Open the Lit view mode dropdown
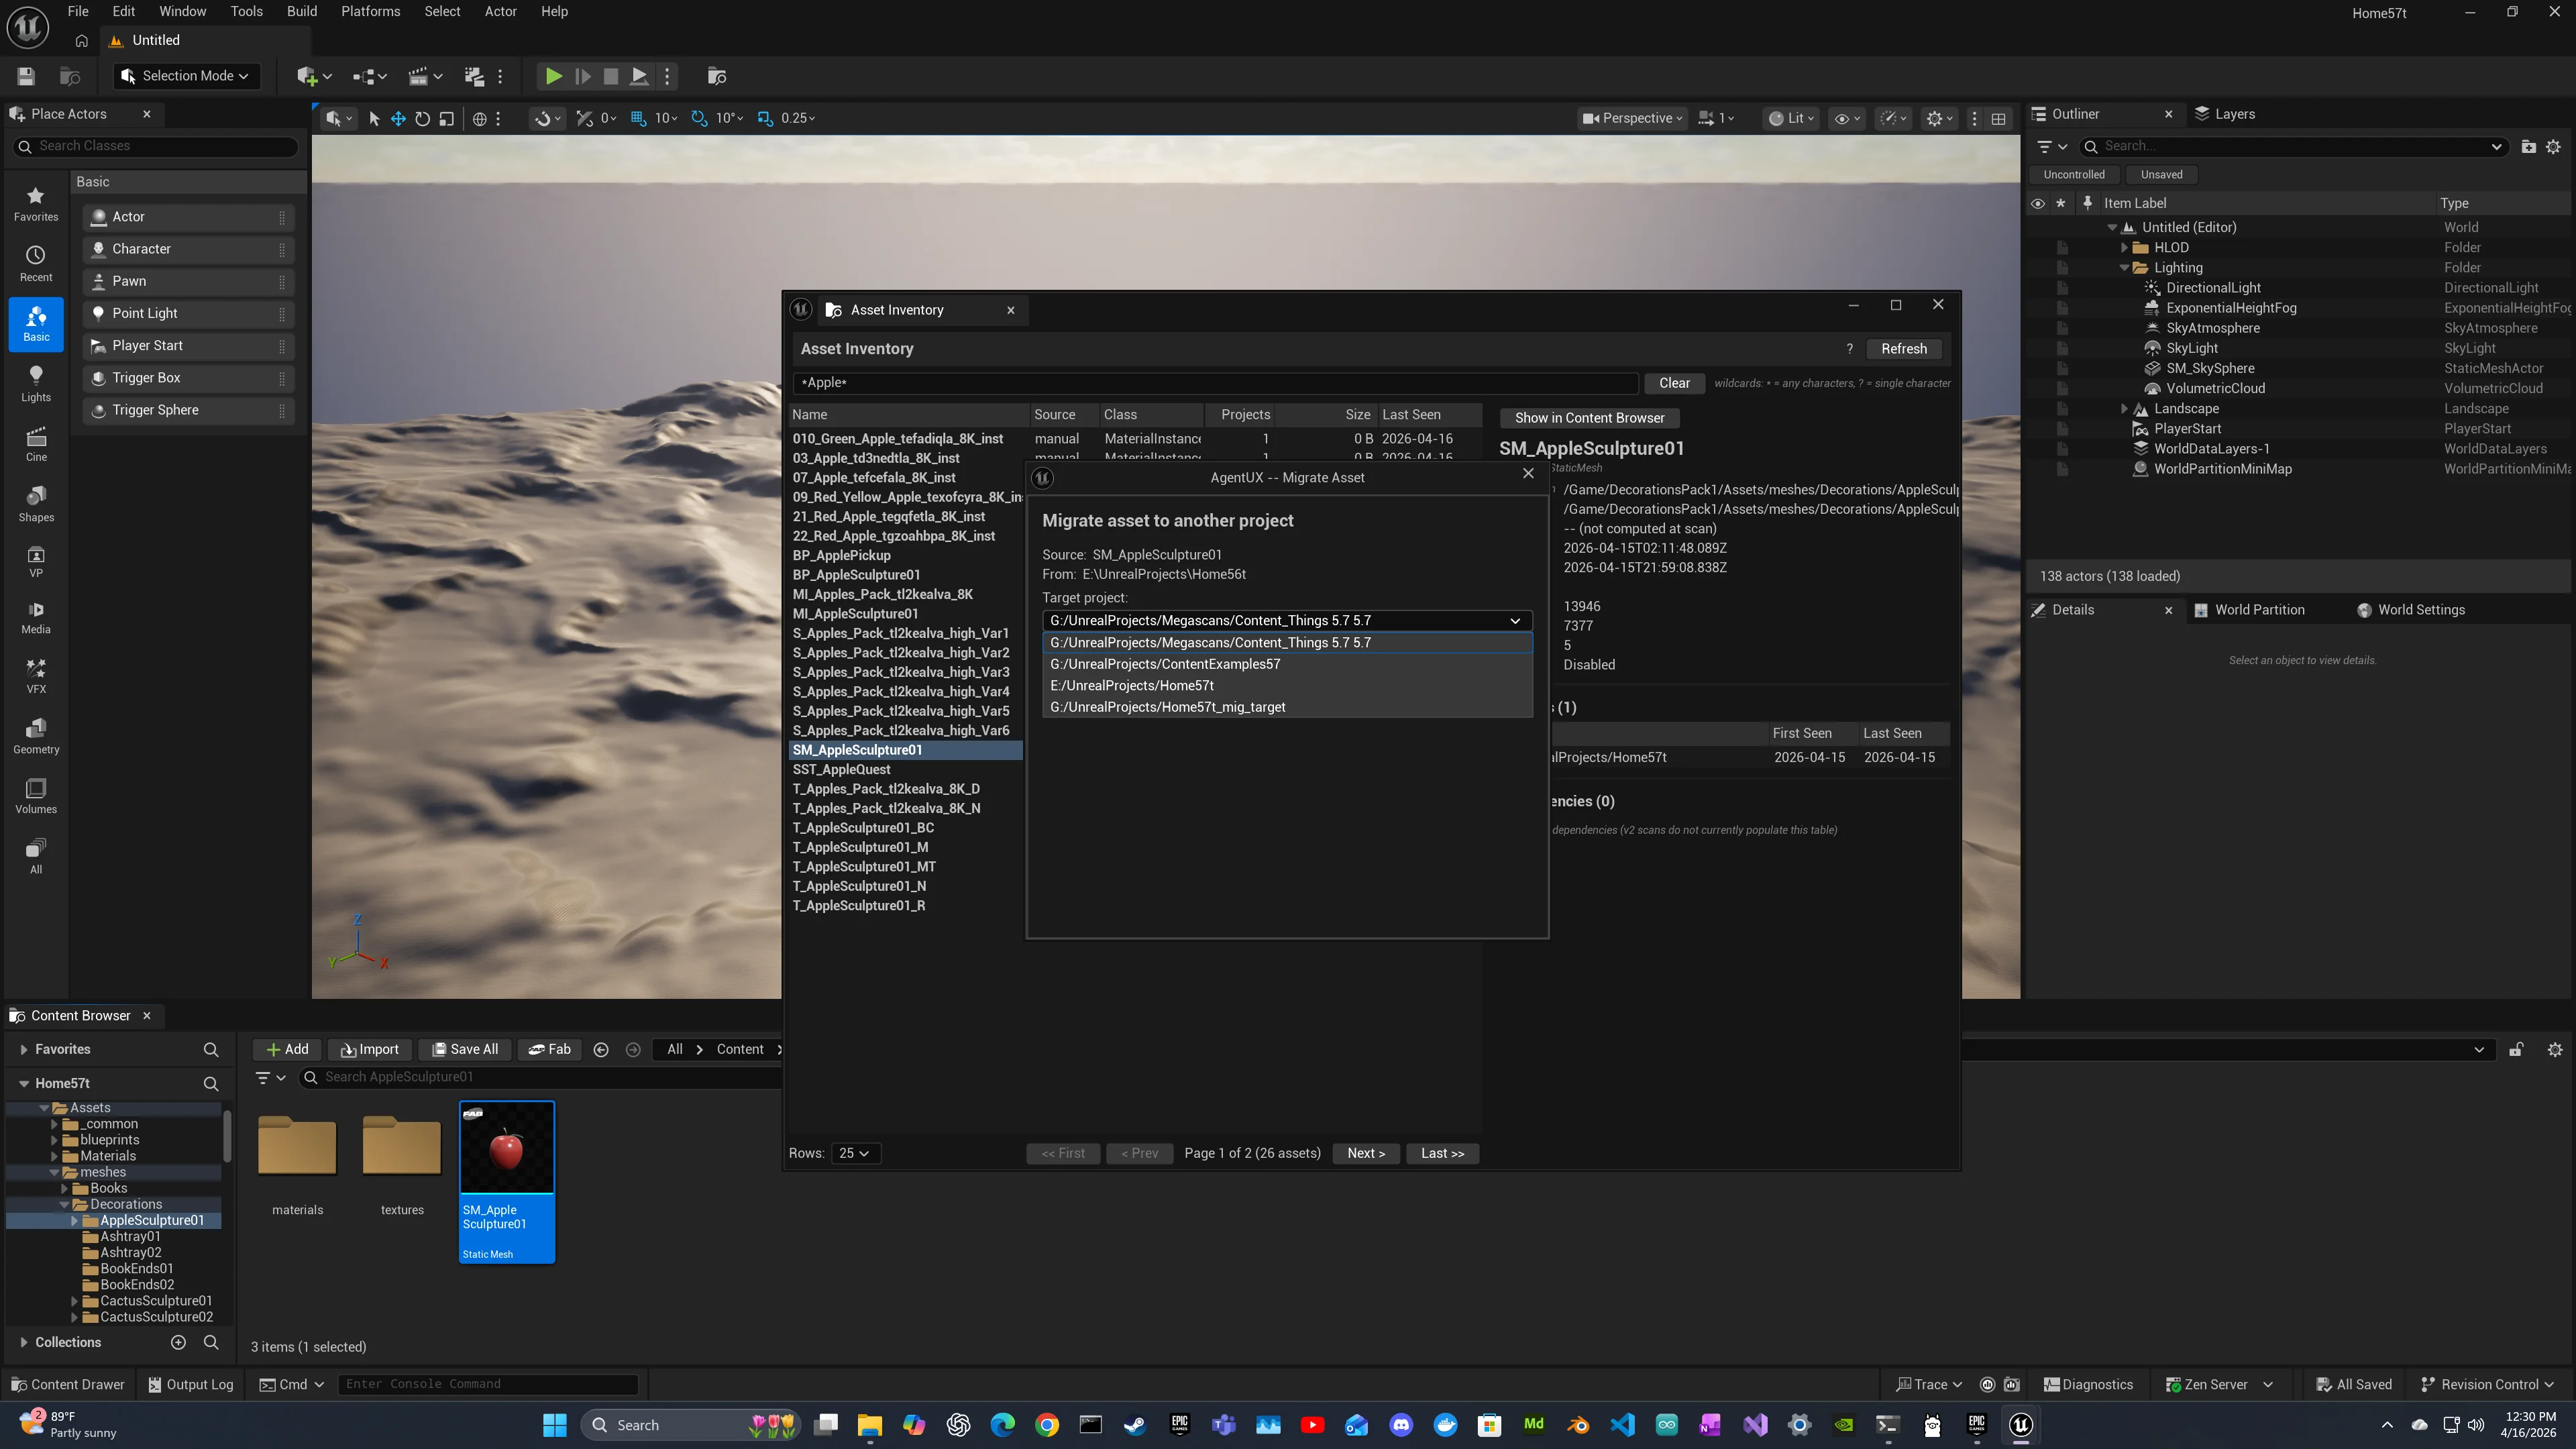 coord(1791,118)
